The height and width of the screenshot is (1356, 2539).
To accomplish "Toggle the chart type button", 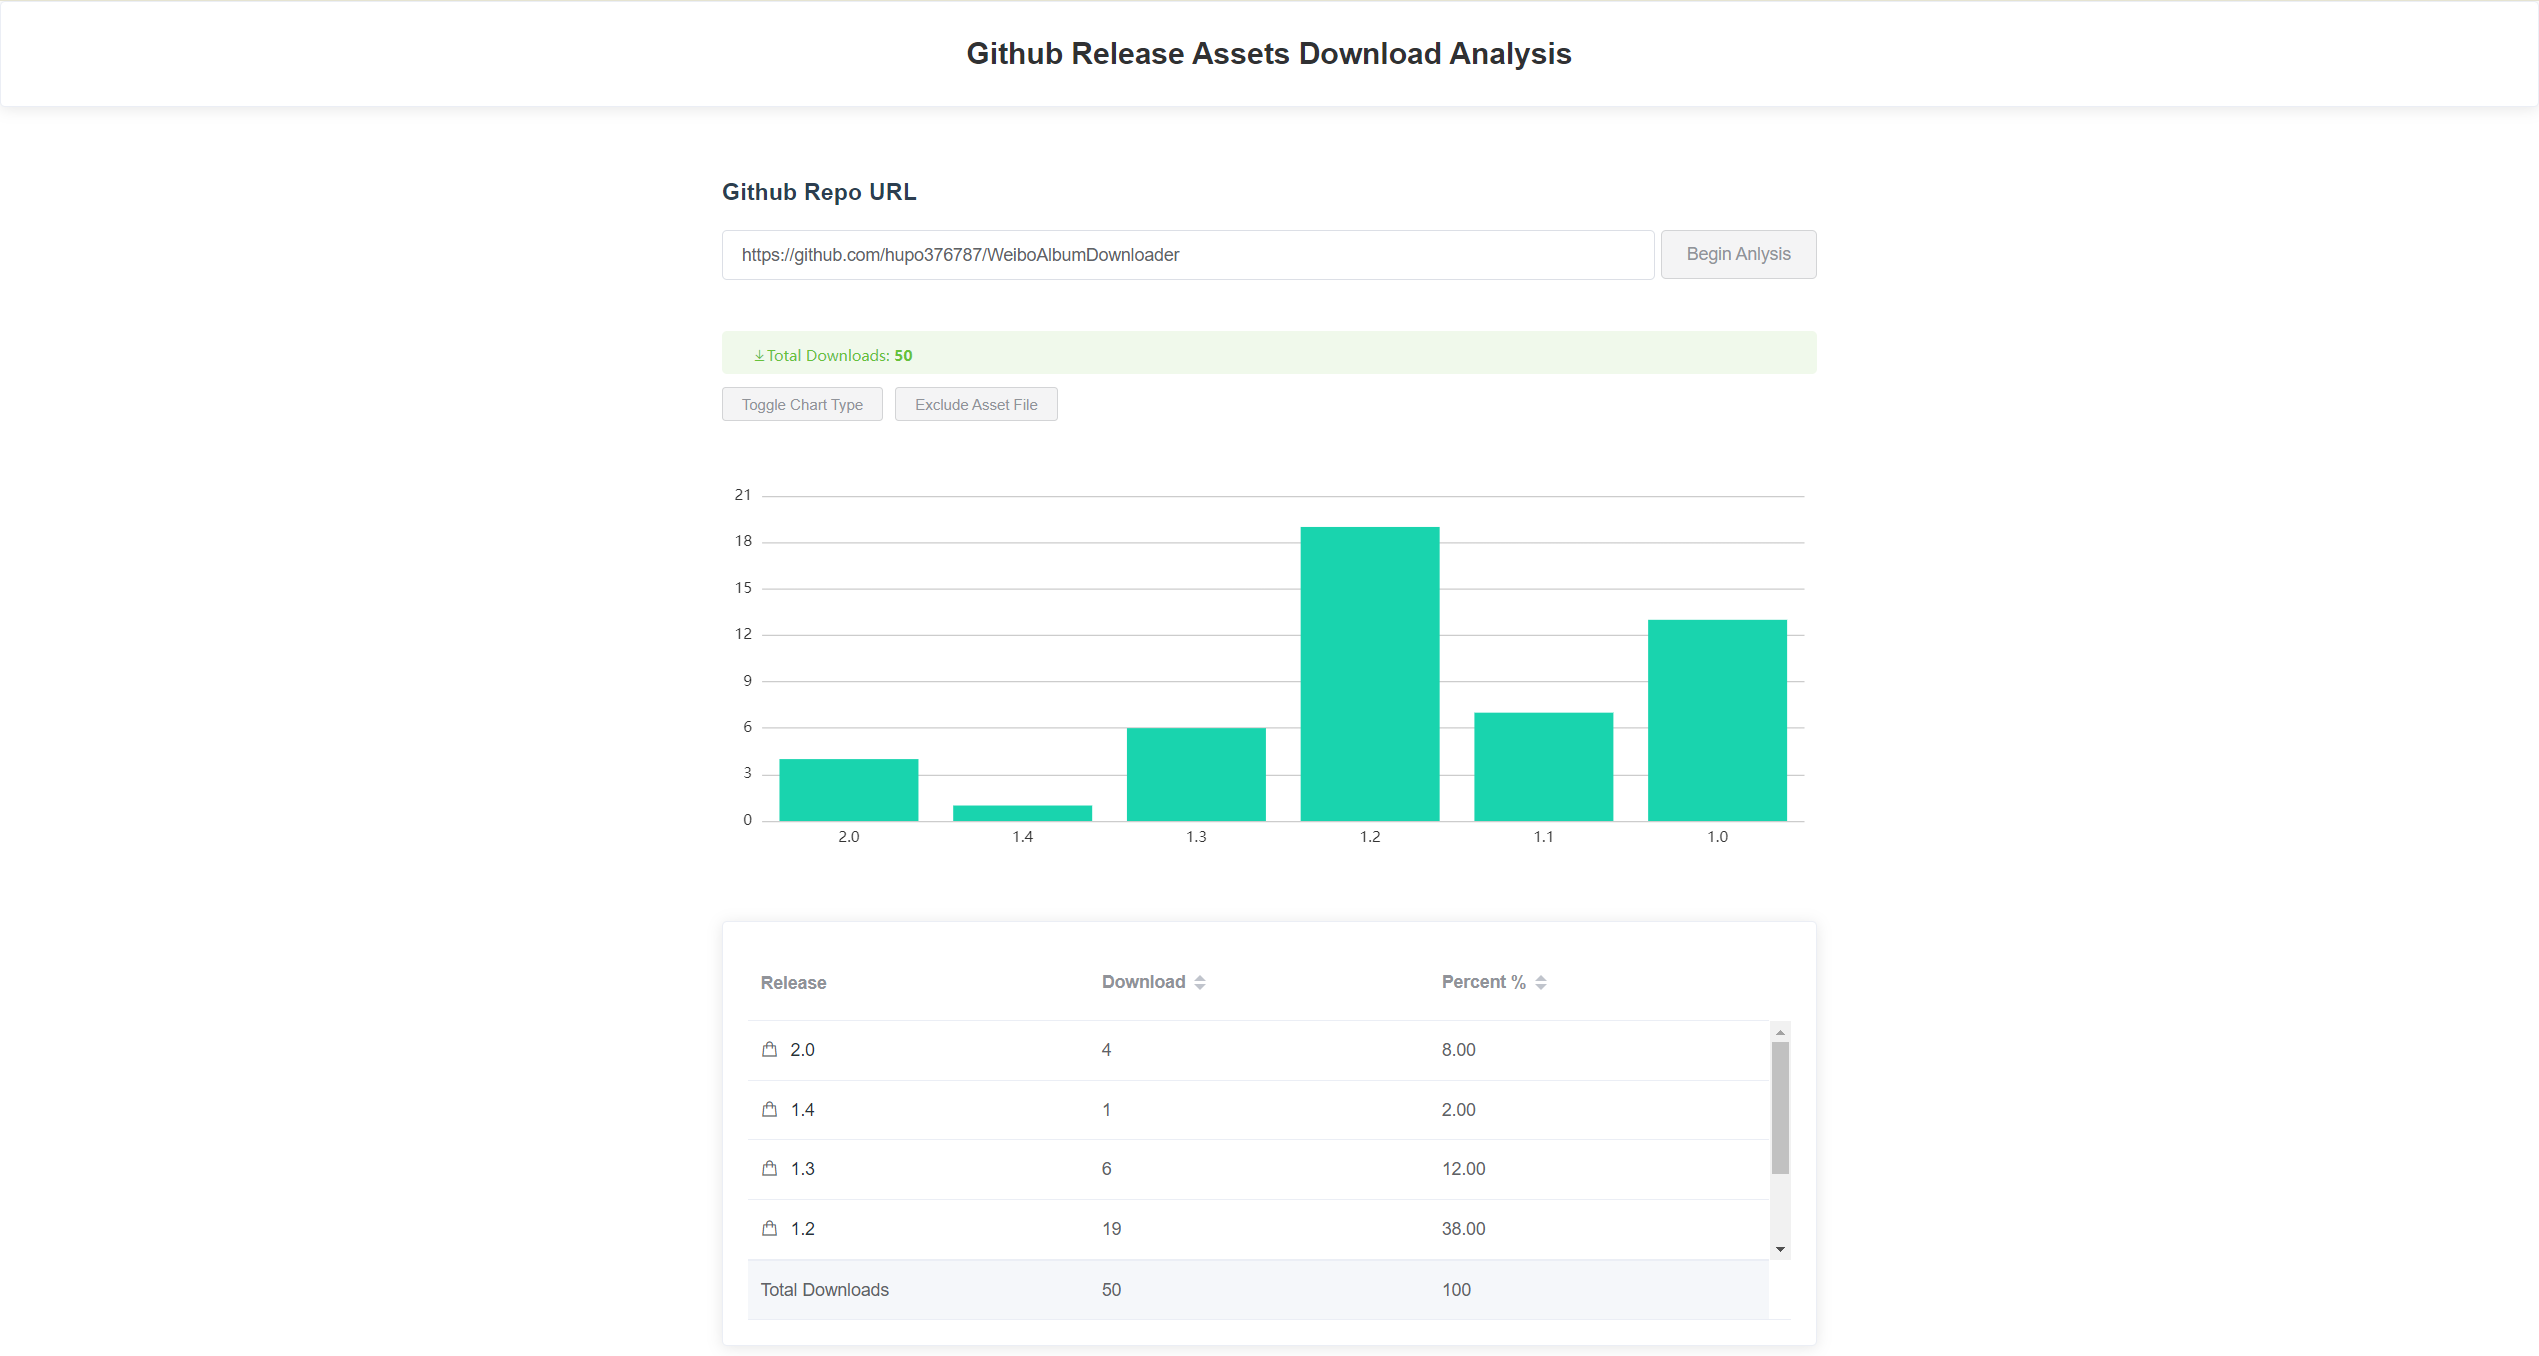I will (x=802, y=404).
